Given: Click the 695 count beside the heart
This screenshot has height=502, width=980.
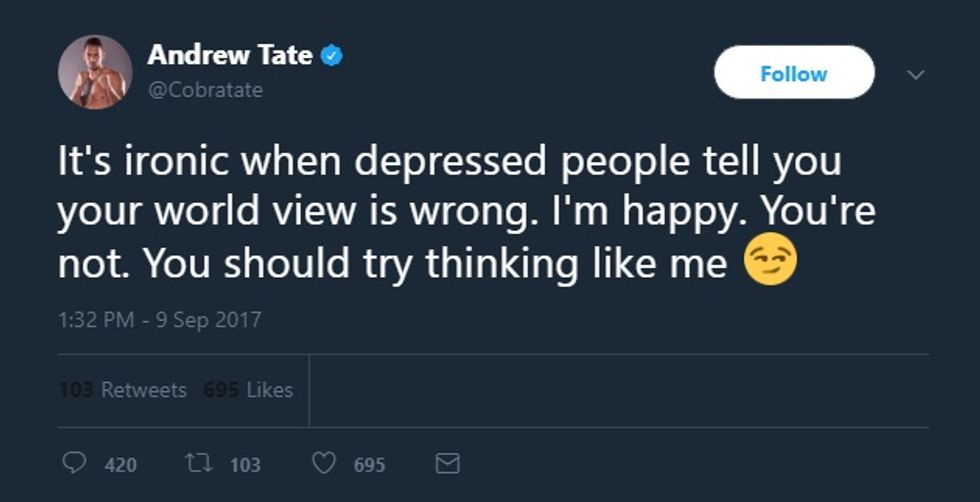Looking at the screenshot, I should pyautogui.click(x=369, y=465).
